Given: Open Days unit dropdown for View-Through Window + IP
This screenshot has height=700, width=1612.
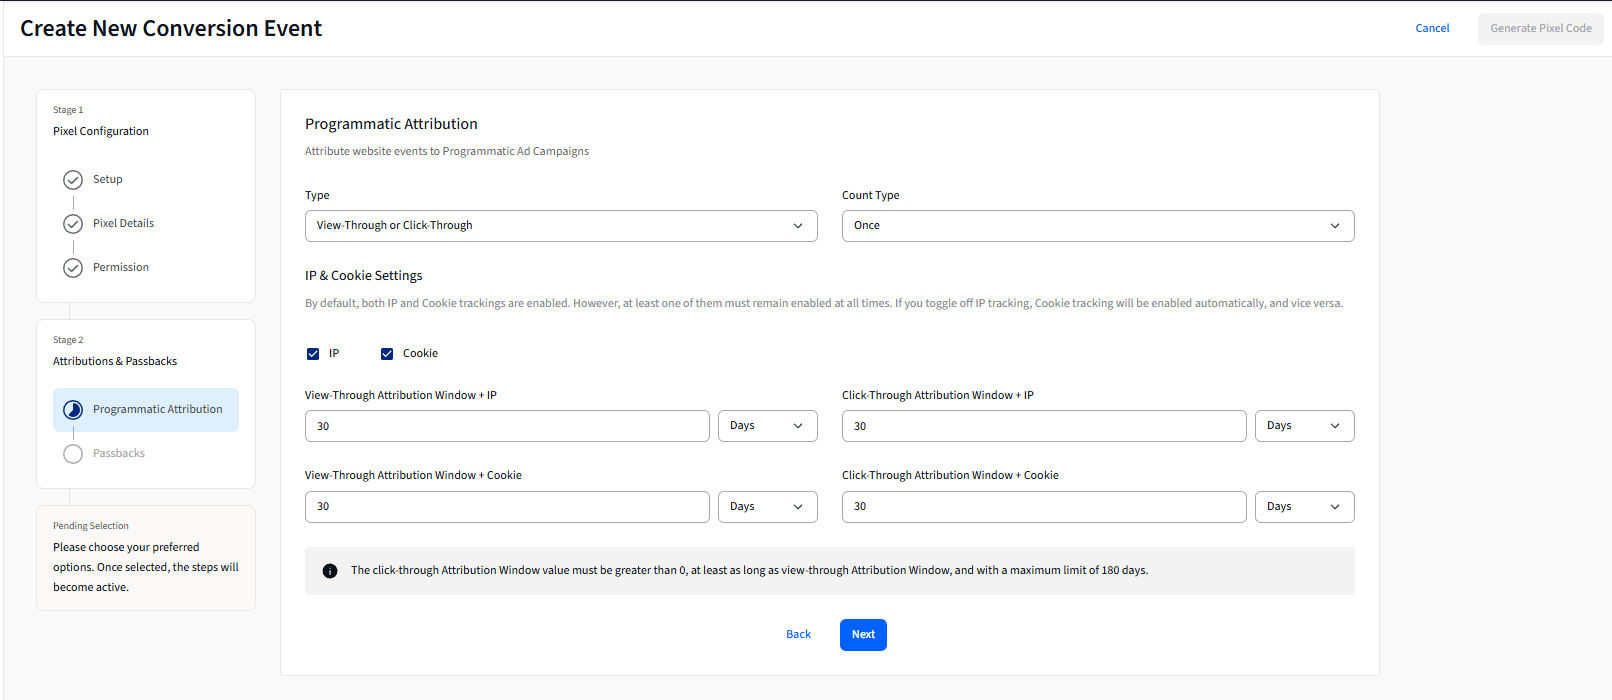Looking at the screenshot, I should pos(768,426).
